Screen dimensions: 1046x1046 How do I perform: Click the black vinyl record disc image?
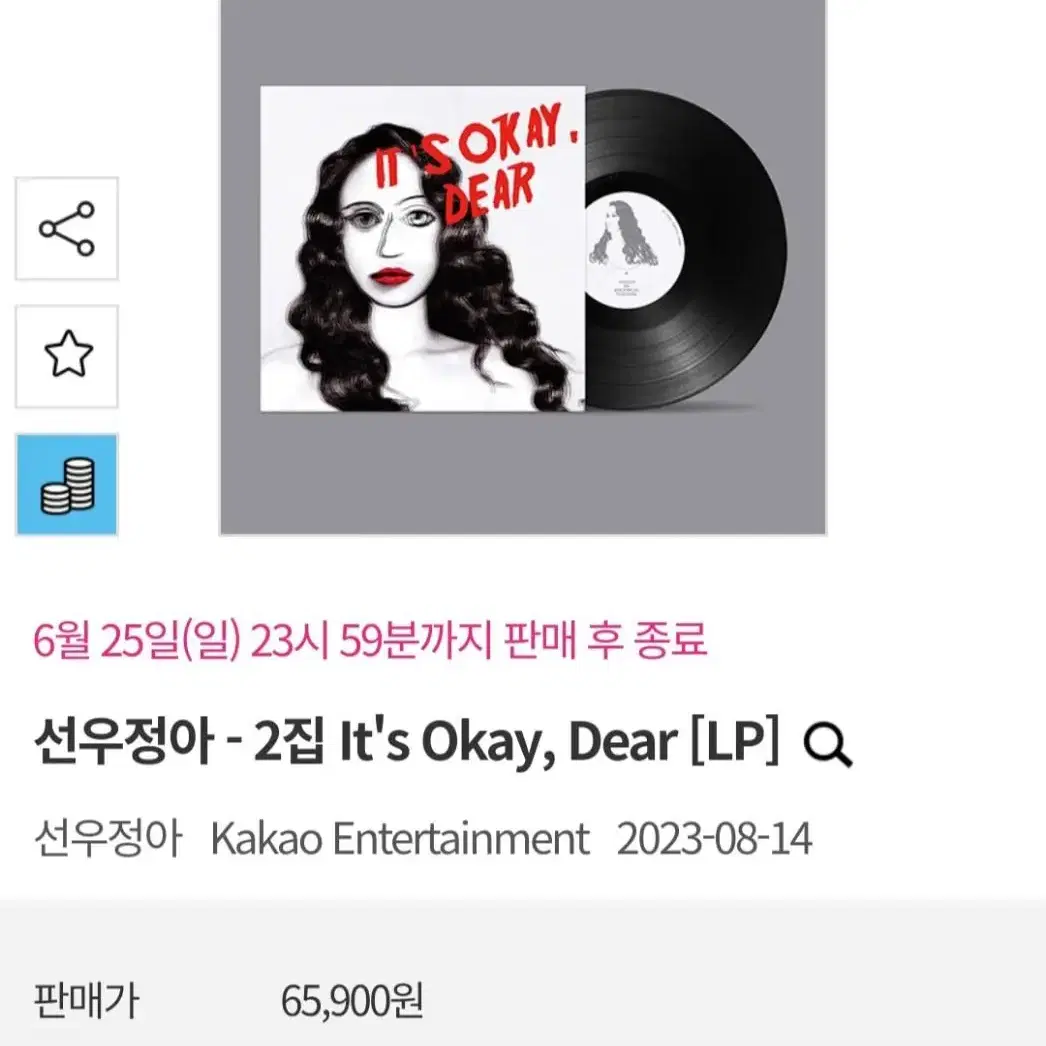click(686, 248)
